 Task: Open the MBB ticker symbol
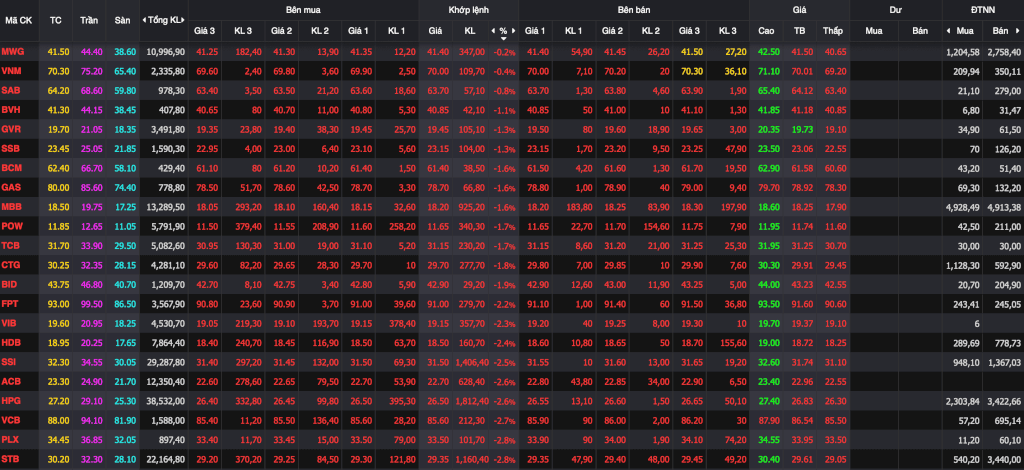11,208
